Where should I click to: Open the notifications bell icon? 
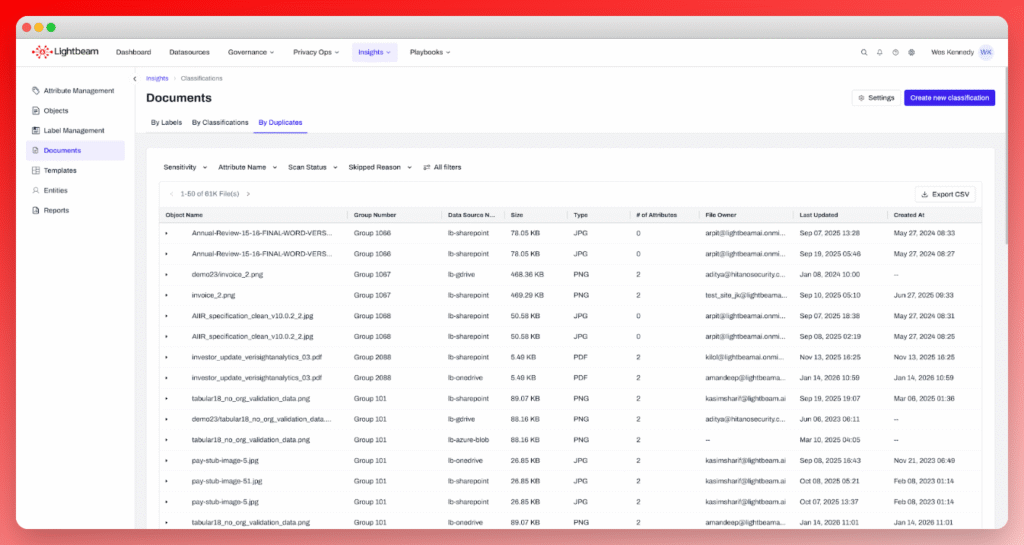click(x=880, y=52)
